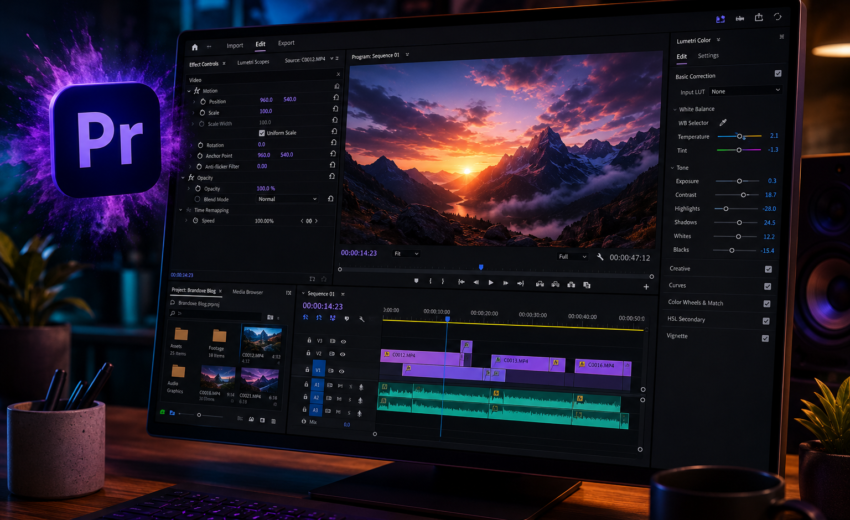Open the Lumetri Color panel menu

718,40
